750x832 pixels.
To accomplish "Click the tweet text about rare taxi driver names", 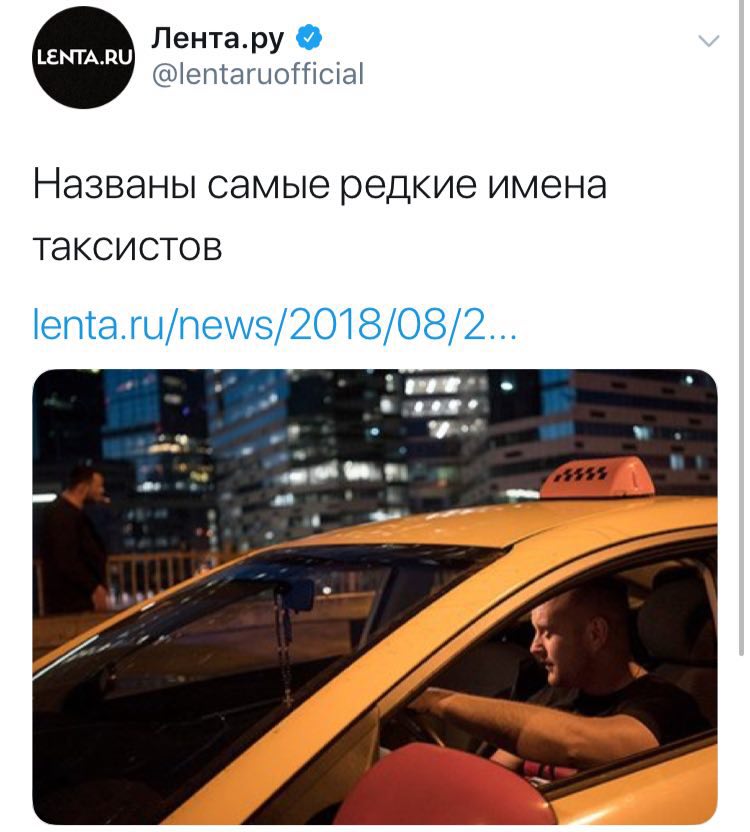I will pyautogui.click(x=320, y=215).
